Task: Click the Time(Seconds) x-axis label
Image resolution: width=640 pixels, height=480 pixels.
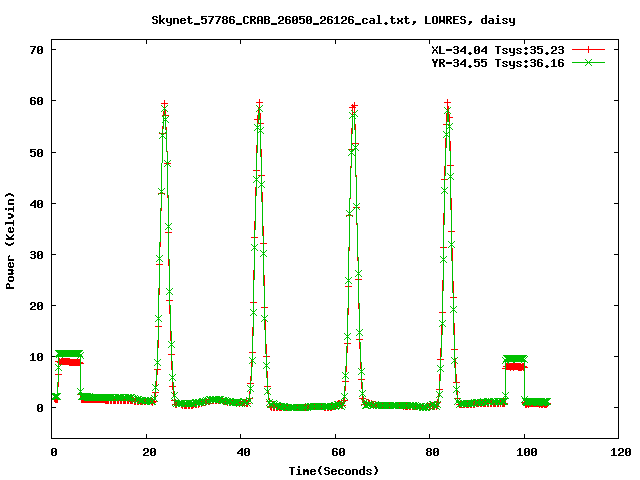Action: (x=333, y=471)
